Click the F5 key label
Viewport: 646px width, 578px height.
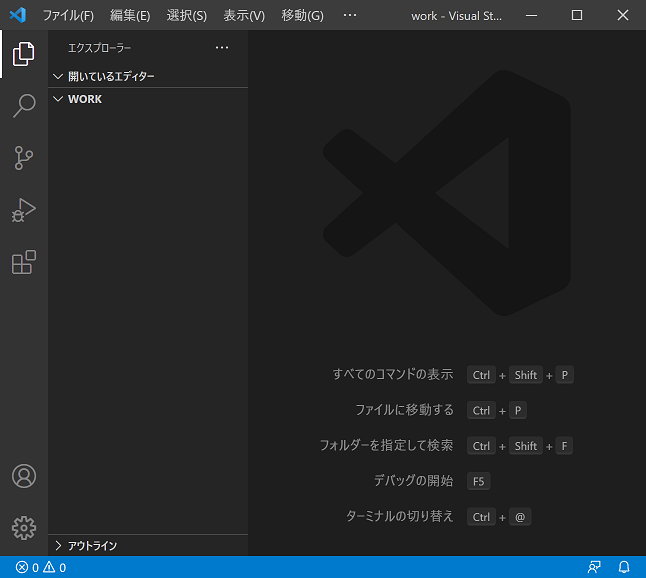coord(478,481)
